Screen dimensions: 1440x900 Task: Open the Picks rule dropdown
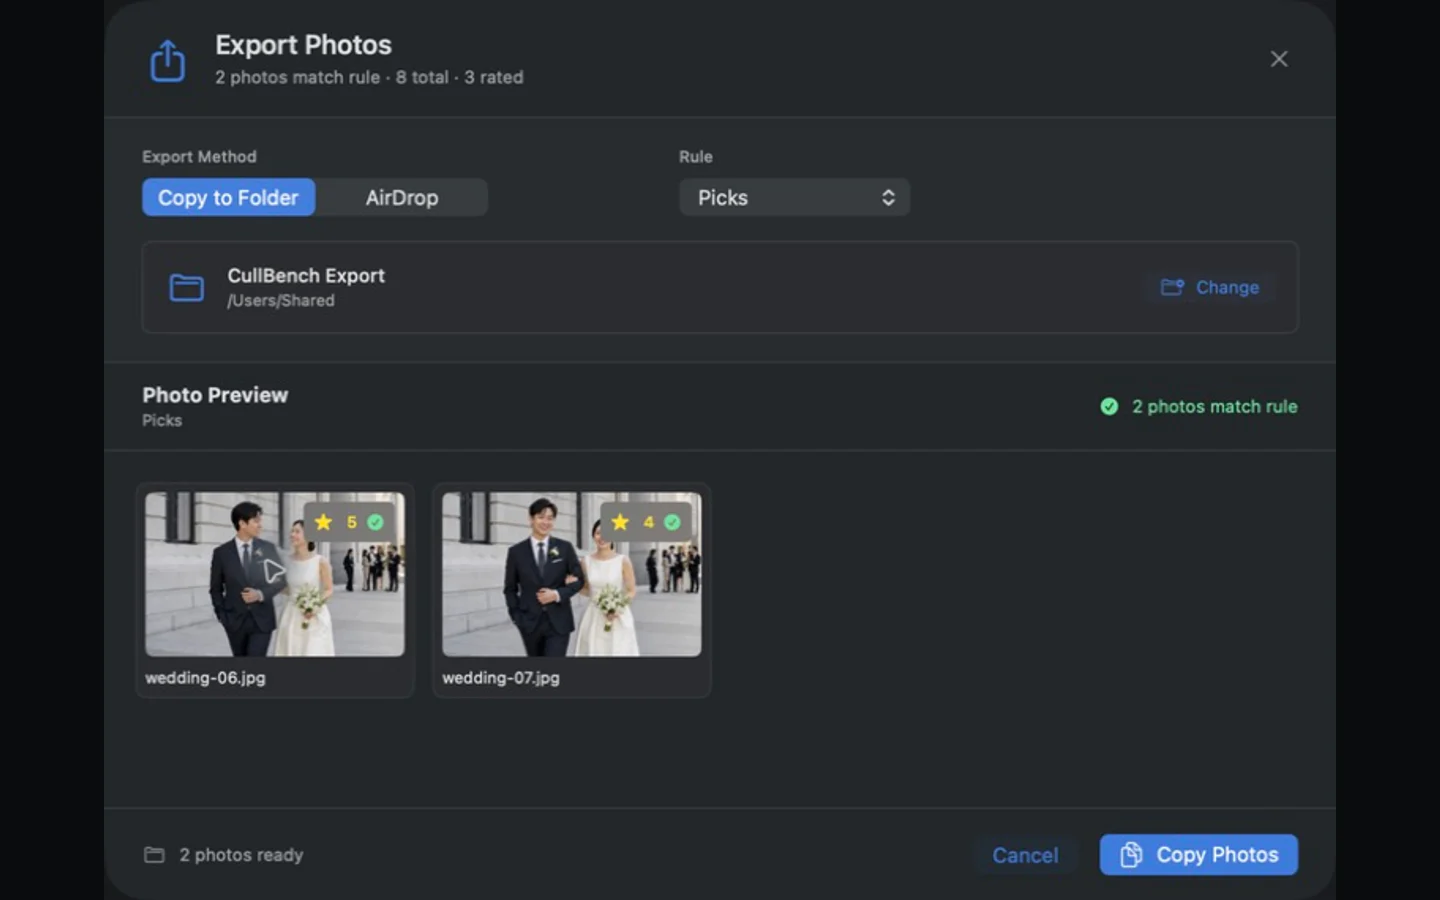pyautogui.click(x=794, y=197)
